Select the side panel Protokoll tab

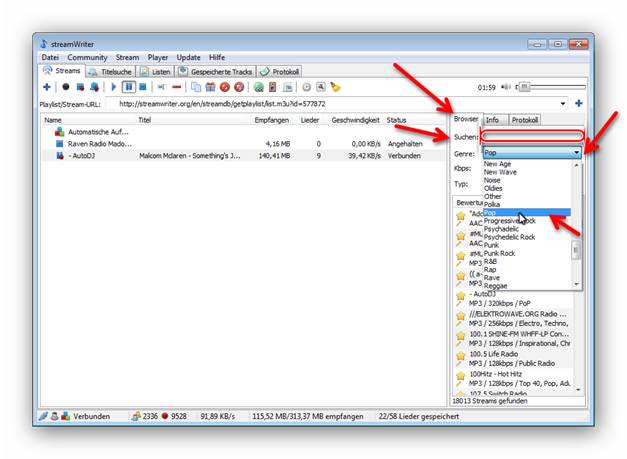click(525, 120)
